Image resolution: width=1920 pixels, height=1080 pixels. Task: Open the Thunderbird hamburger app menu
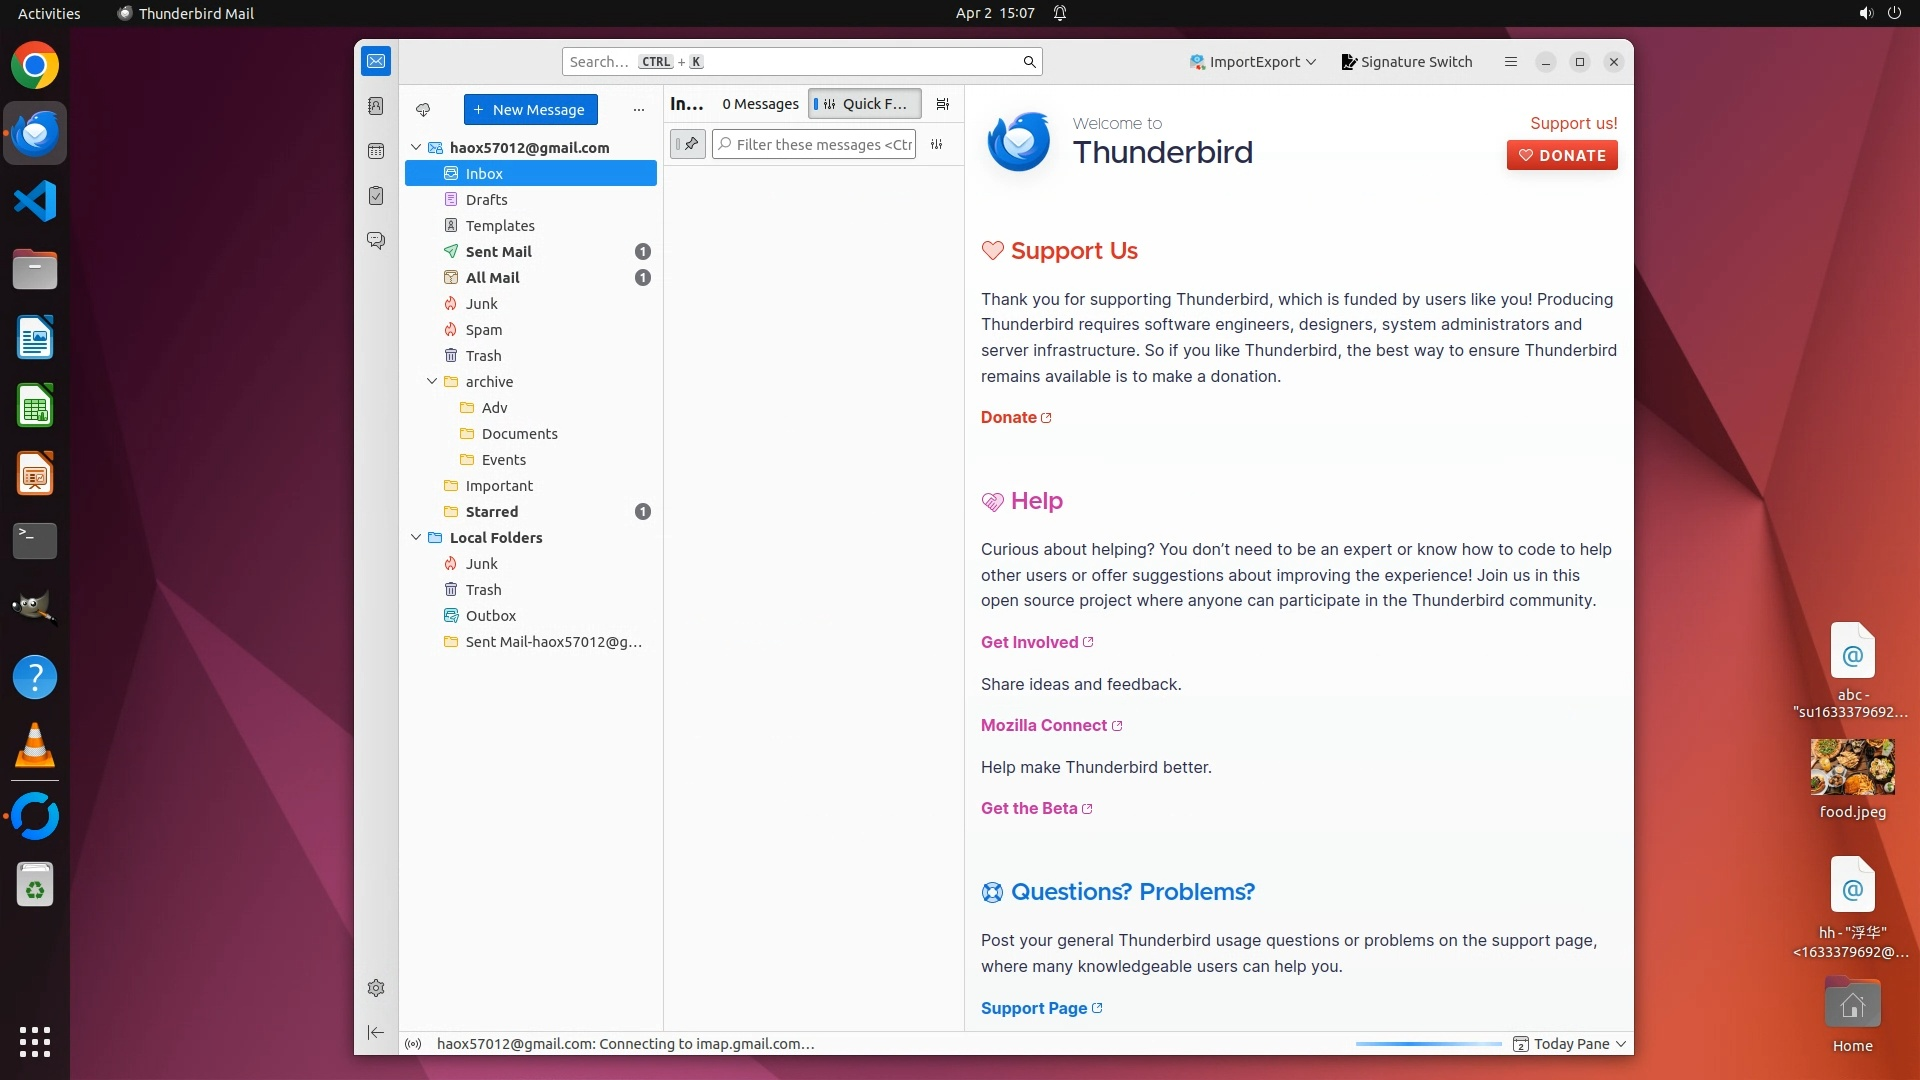pos(1511,62)
